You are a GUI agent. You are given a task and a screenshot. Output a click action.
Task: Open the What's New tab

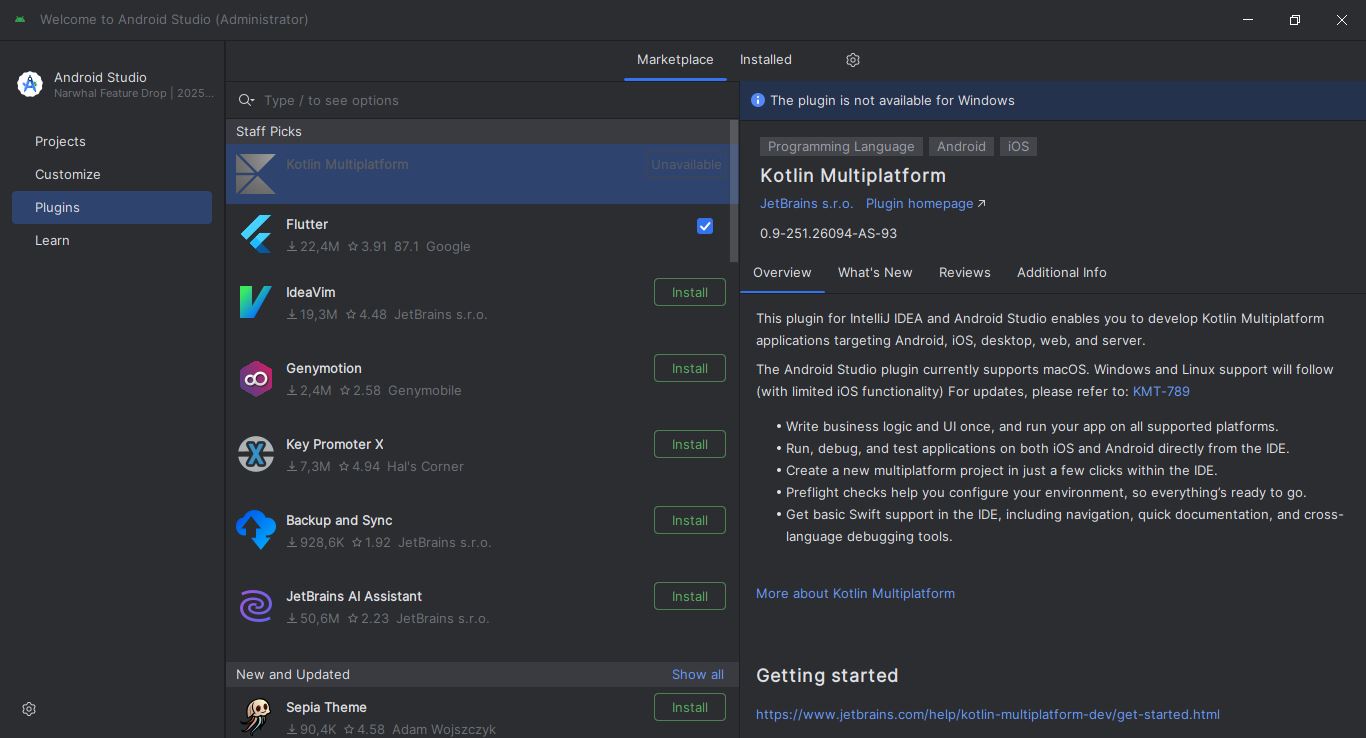[x=874, y=272]
